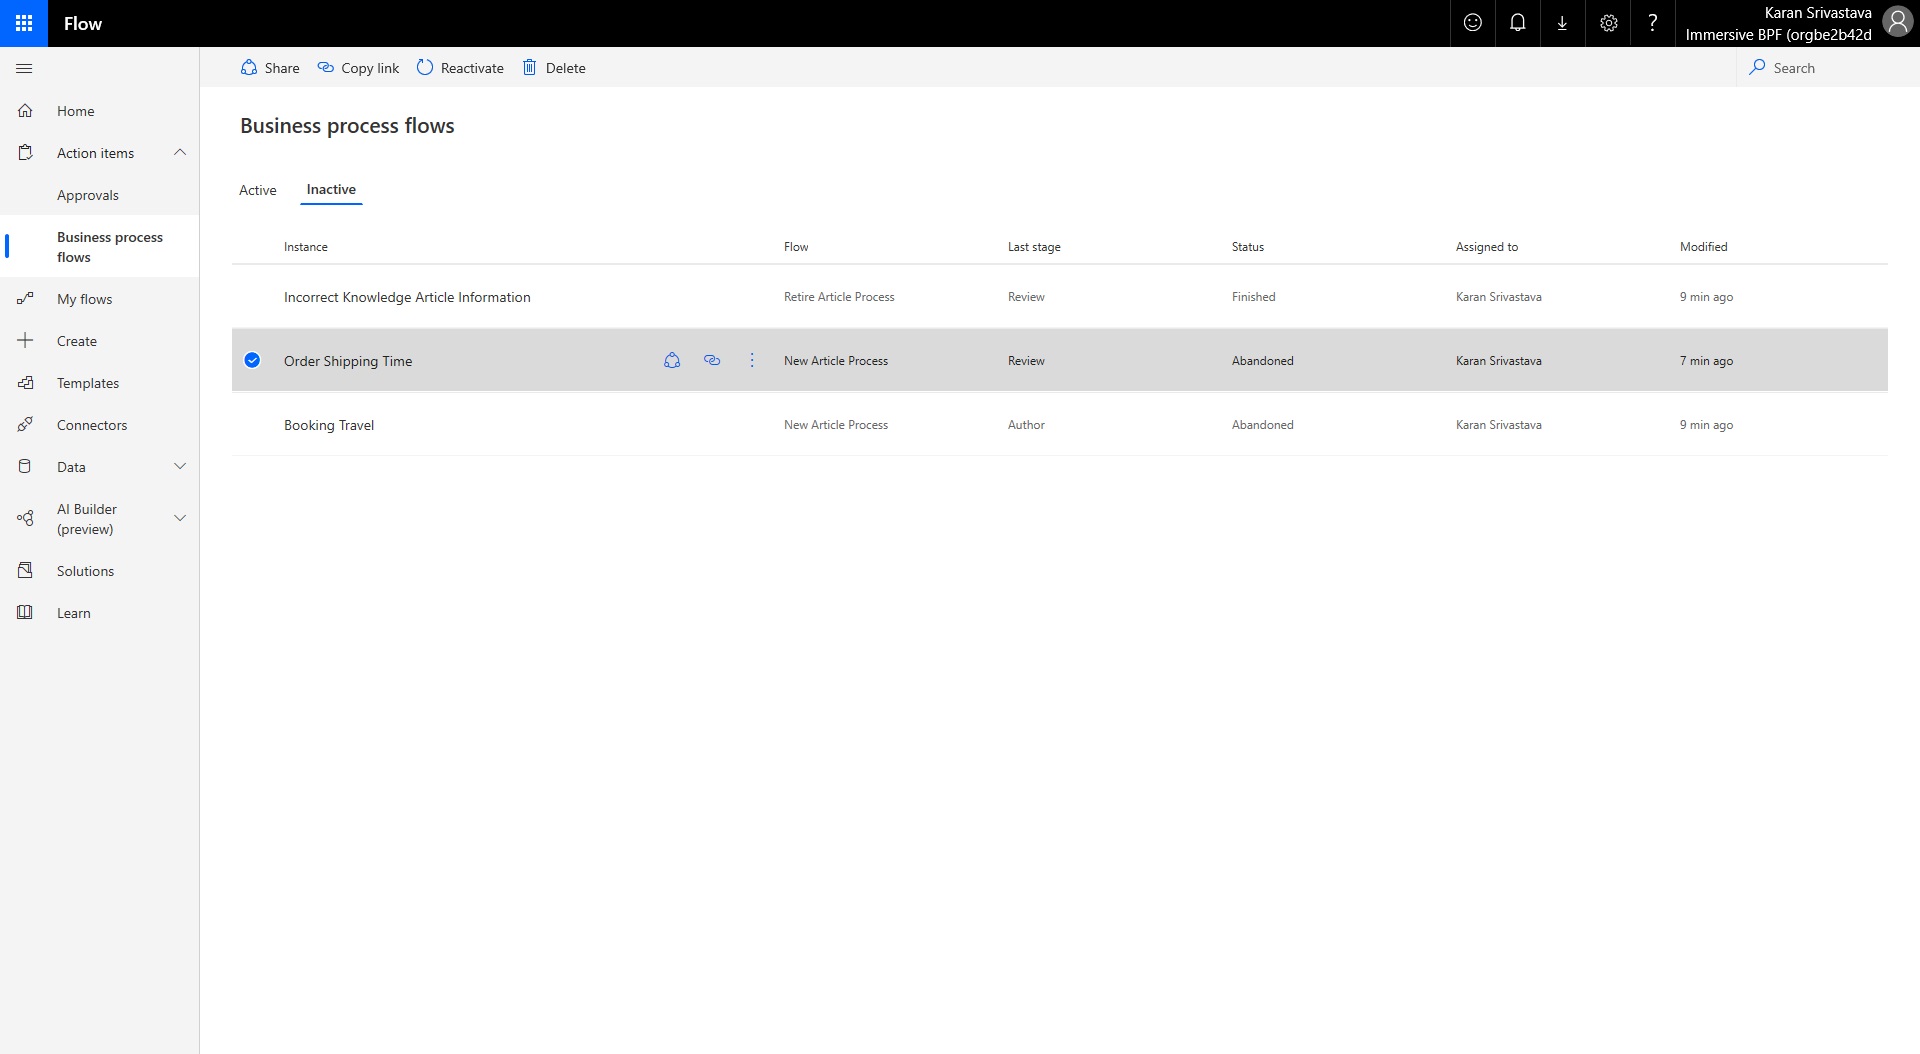Collapse the Action items section chevron

coord(180,152)
